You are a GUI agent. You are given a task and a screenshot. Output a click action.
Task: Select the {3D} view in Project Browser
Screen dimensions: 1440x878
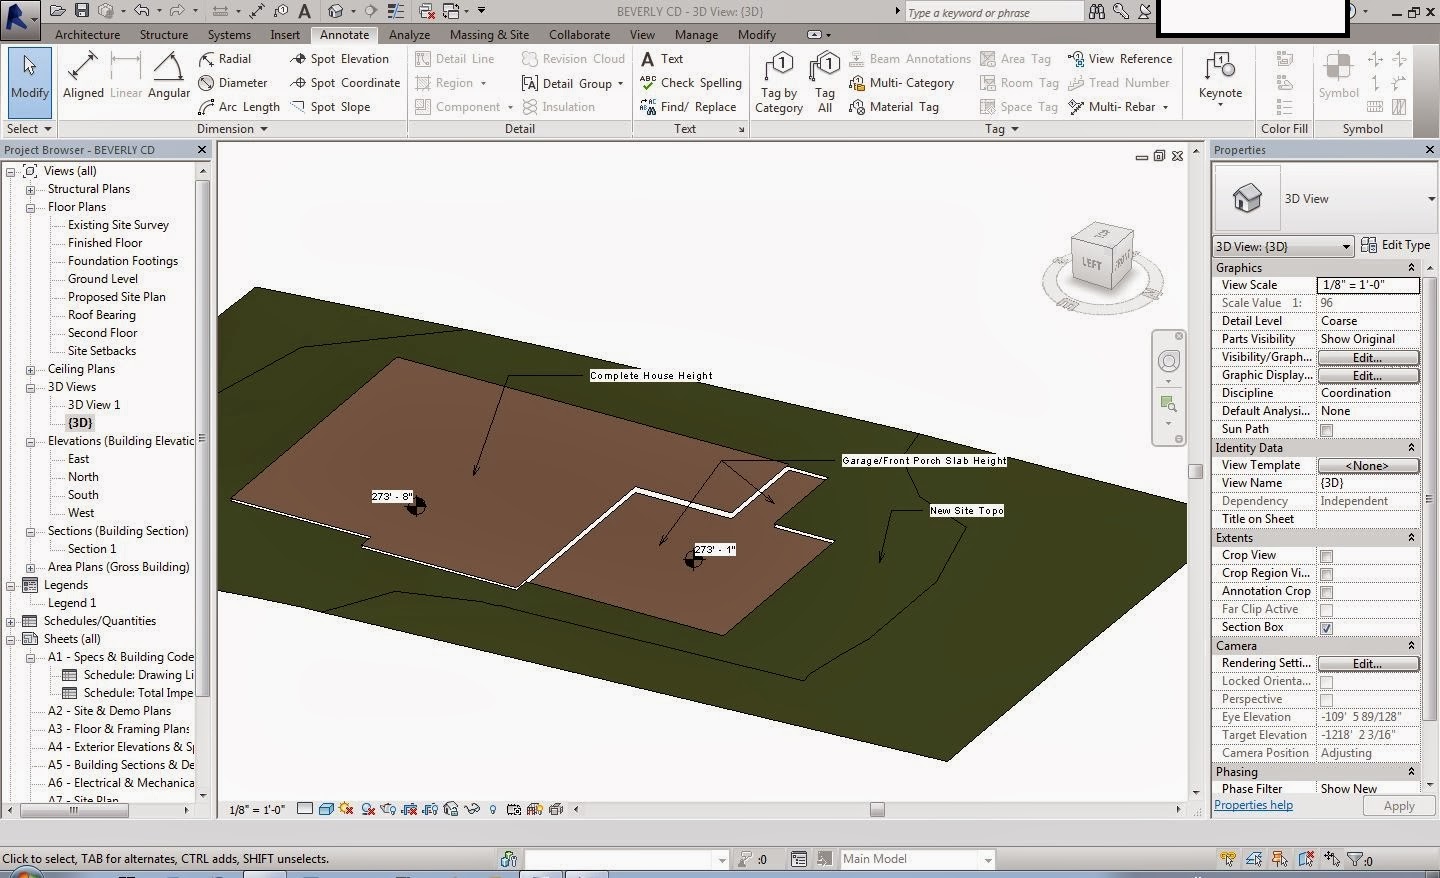(x=81, y=422)
